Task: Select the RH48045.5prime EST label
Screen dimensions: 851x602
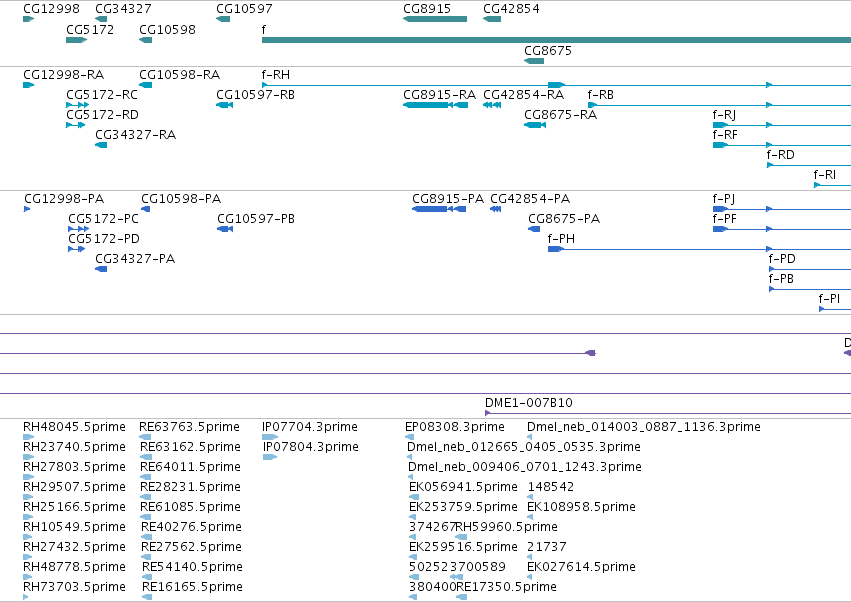Action: [74, 427]
